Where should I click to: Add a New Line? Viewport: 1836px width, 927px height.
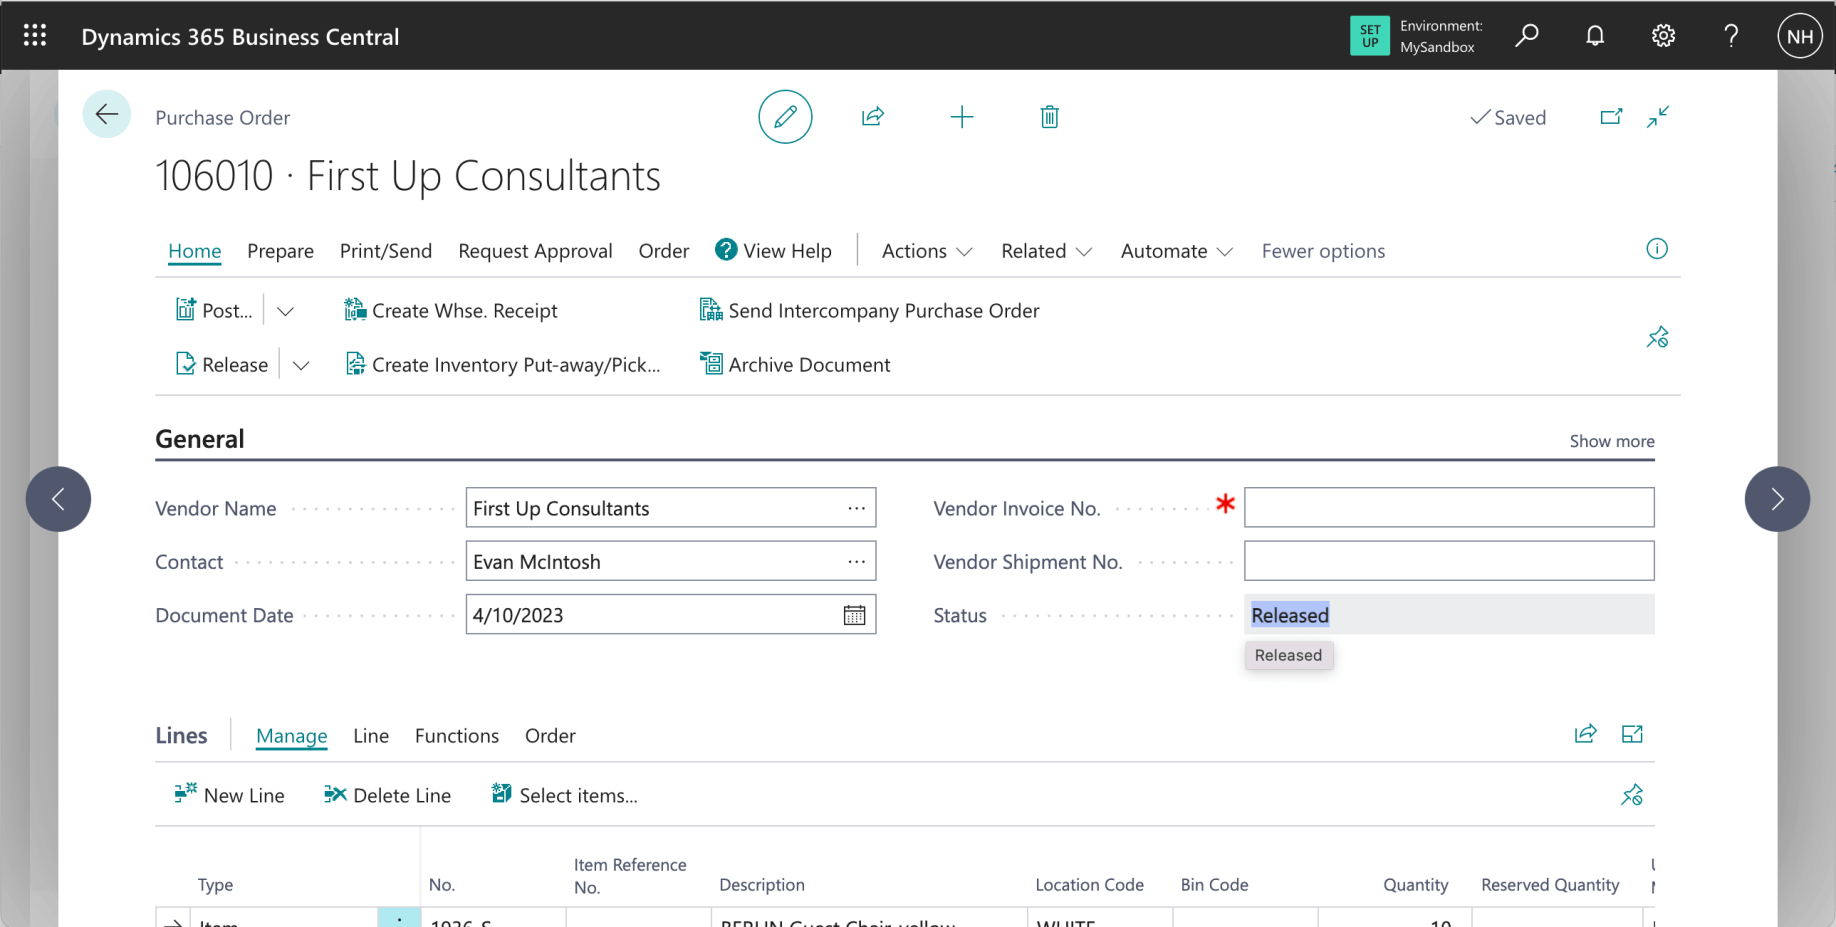(x=229, y=795)
